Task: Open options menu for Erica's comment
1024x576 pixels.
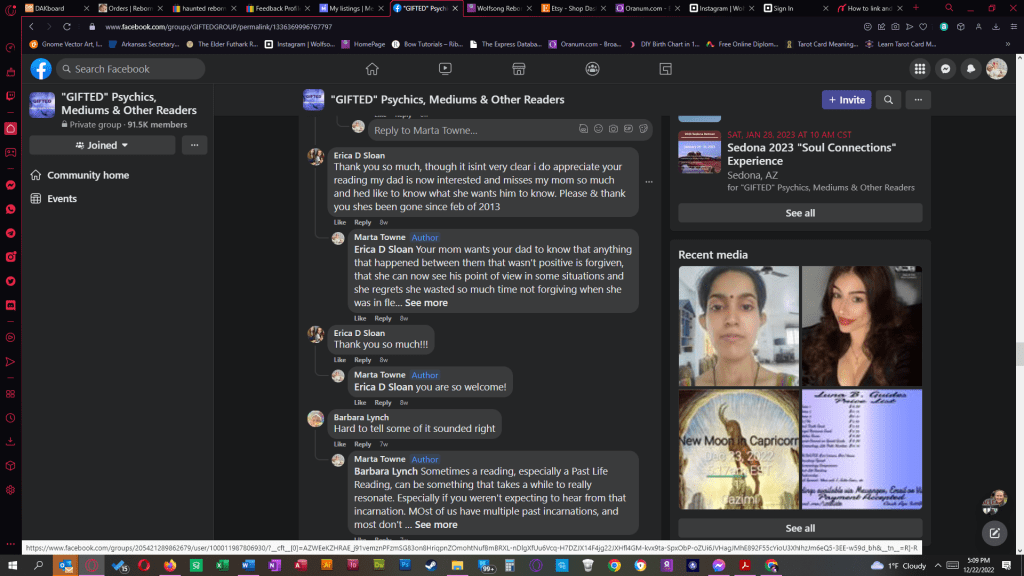Action: click(649, 182)
